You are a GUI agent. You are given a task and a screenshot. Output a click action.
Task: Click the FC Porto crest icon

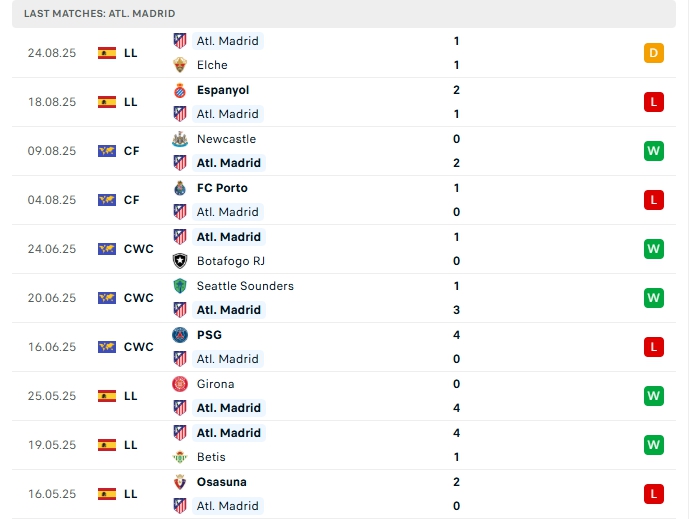tap(180, 188)
